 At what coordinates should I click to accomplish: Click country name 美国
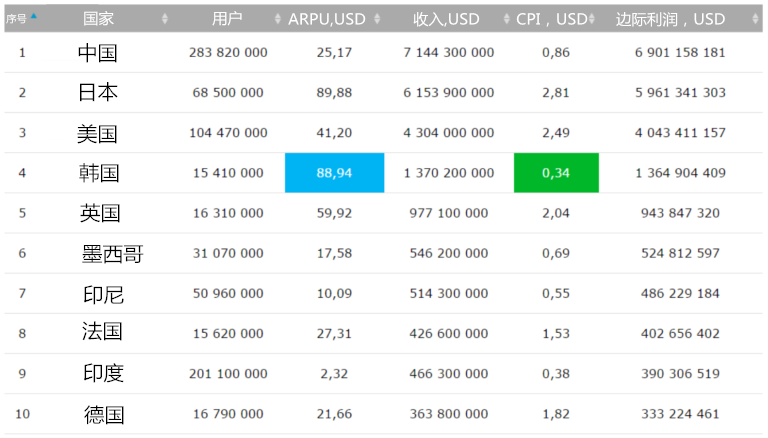(x=97, y=133)
